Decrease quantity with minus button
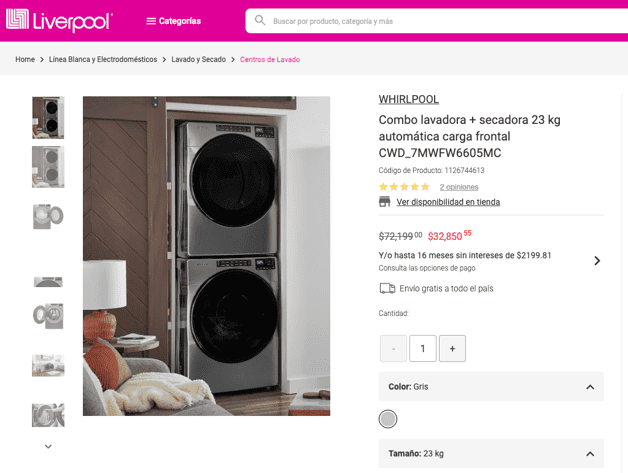The image size is (628, 473). [393, 348]
